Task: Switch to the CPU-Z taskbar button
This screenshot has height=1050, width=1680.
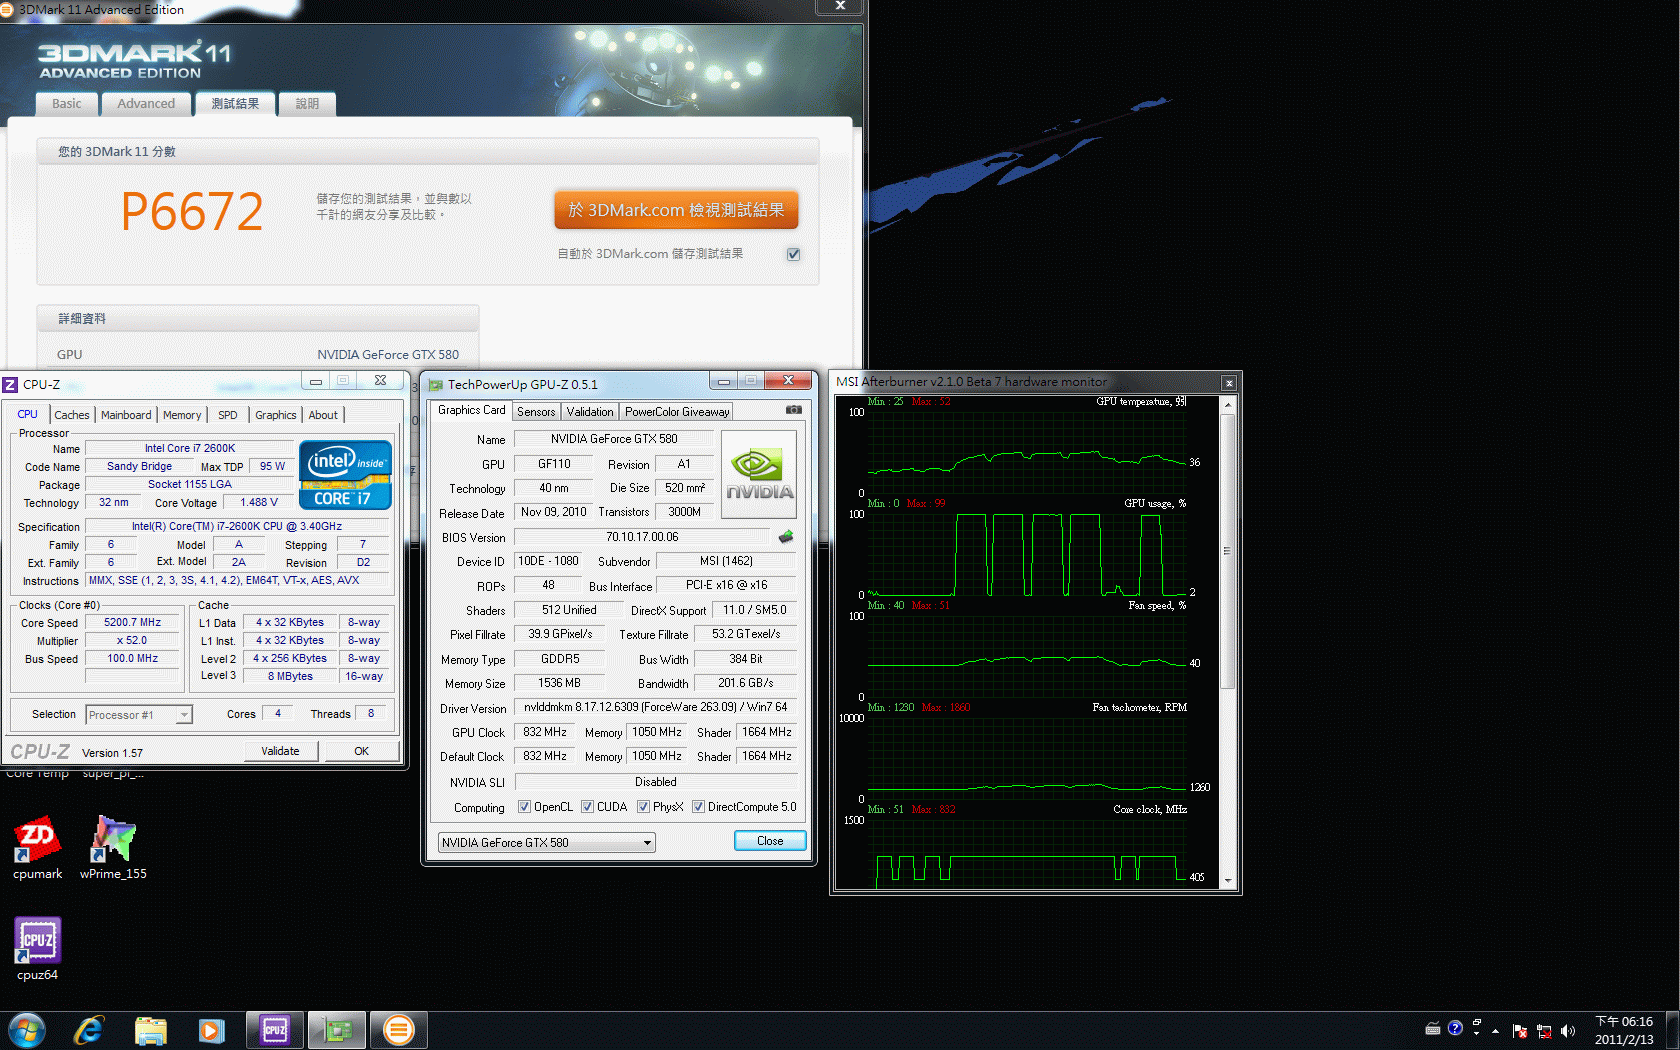Action: (275, 1030)
